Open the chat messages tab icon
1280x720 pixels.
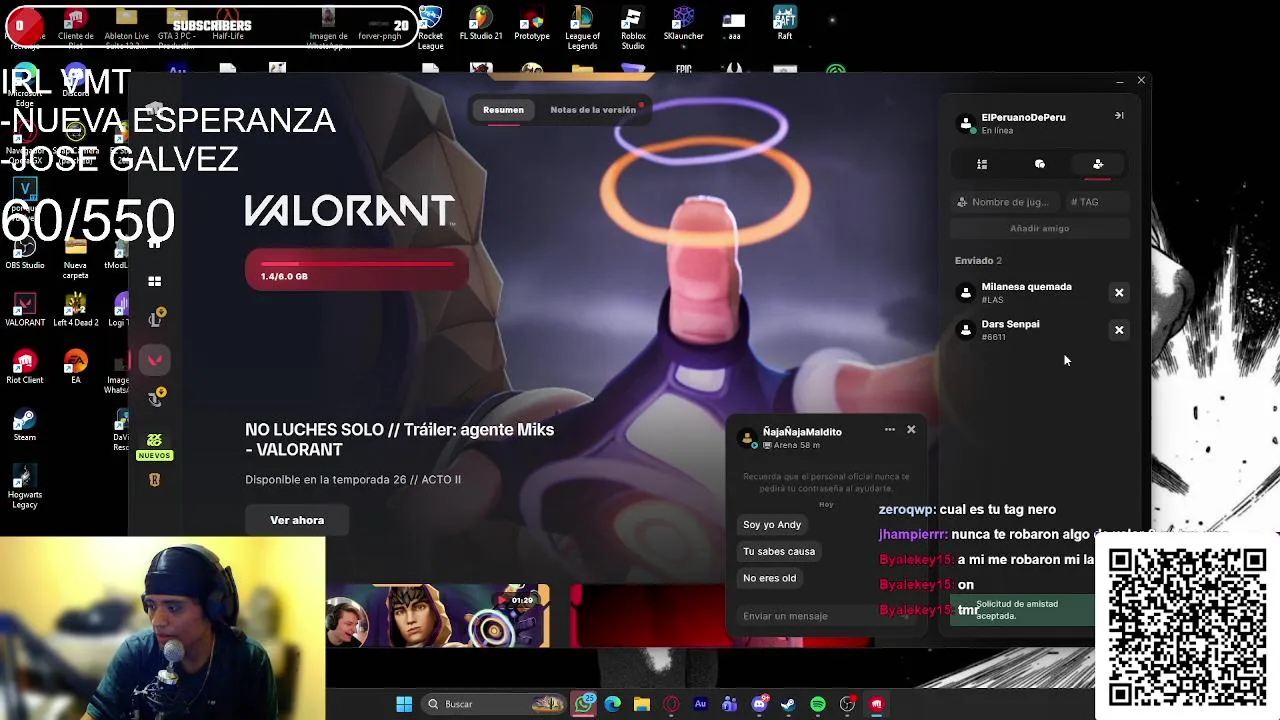(1040, 164)
